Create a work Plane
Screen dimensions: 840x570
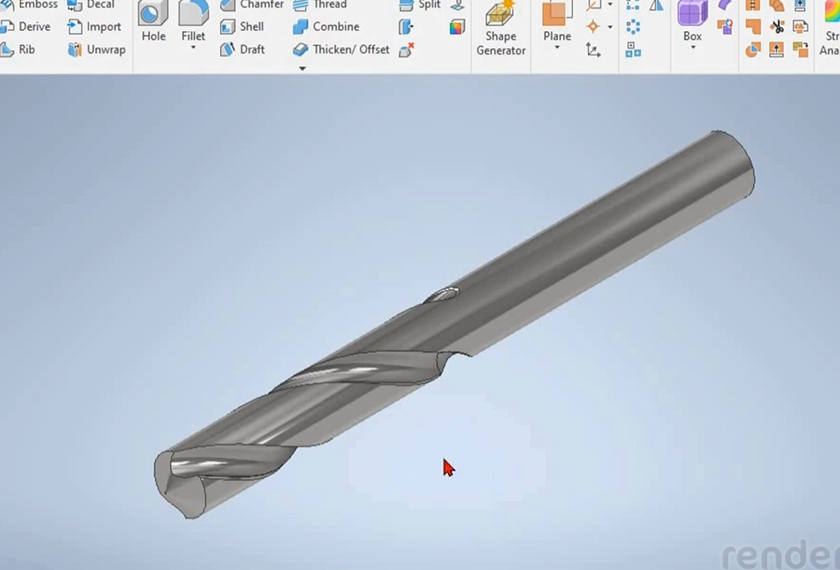(x=557, y=20)
